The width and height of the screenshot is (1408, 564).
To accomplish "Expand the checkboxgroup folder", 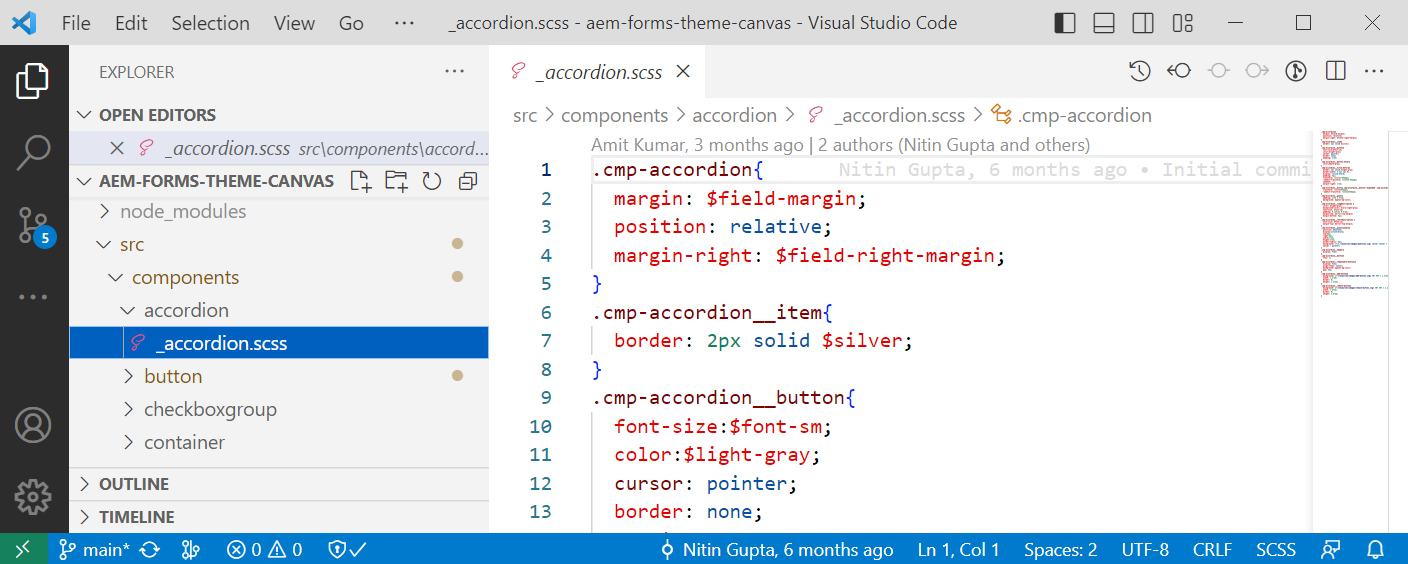I will click(x=210, y=410).
